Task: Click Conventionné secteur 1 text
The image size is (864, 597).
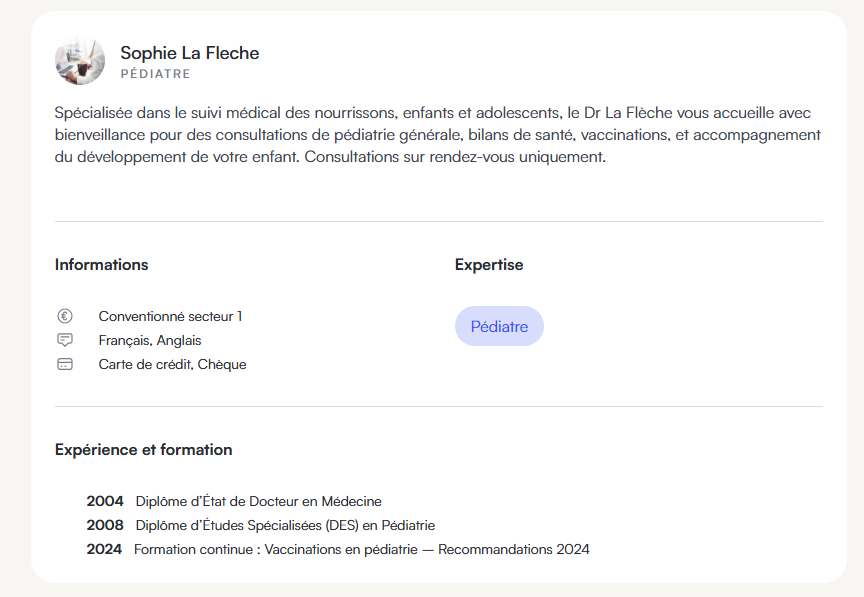Action: coord(170,316)
